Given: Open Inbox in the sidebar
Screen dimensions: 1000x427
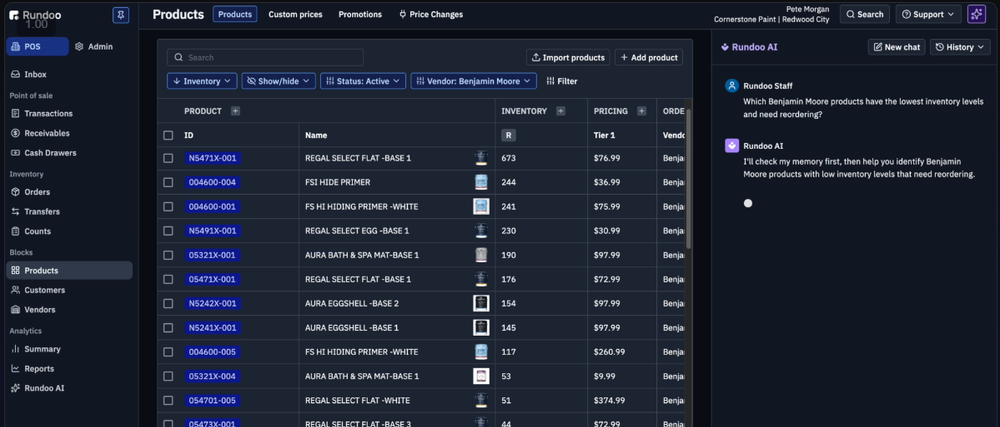Looking at the screenshot, I should pos(35,74).
